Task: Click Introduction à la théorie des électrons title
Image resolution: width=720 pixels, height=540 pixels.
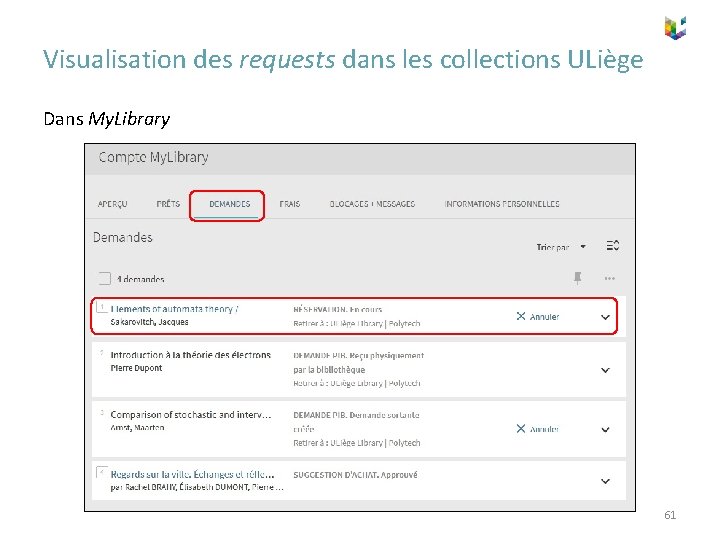Action: (x=191, y=355)
